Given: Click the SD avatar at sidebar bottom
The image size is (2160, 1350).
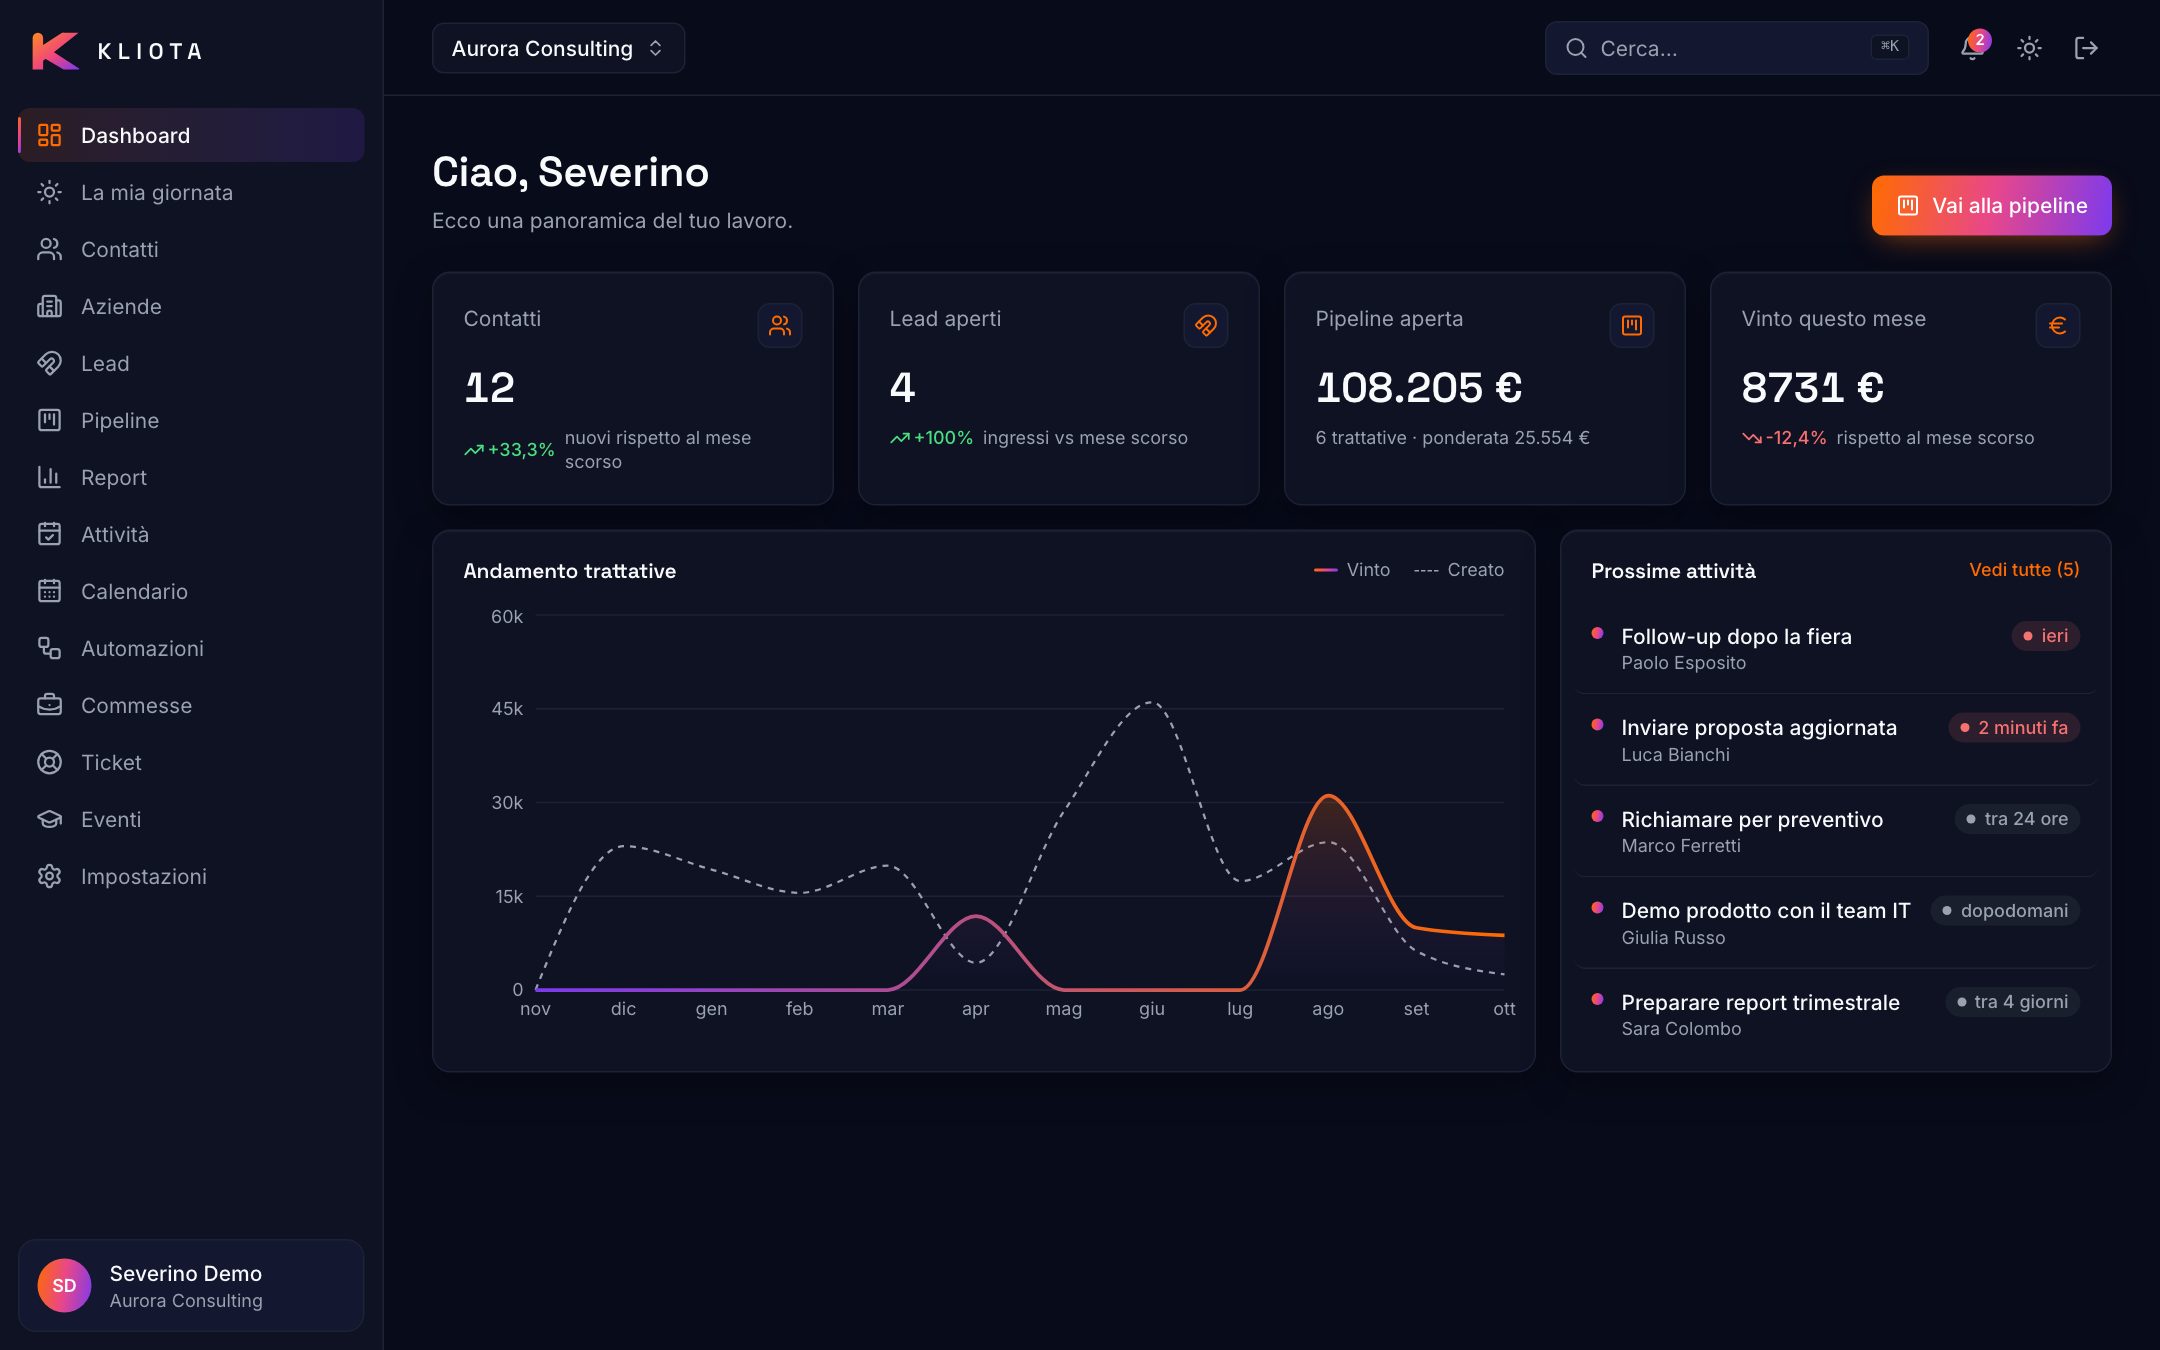Looking at the screenshot, I should 64,1285.
